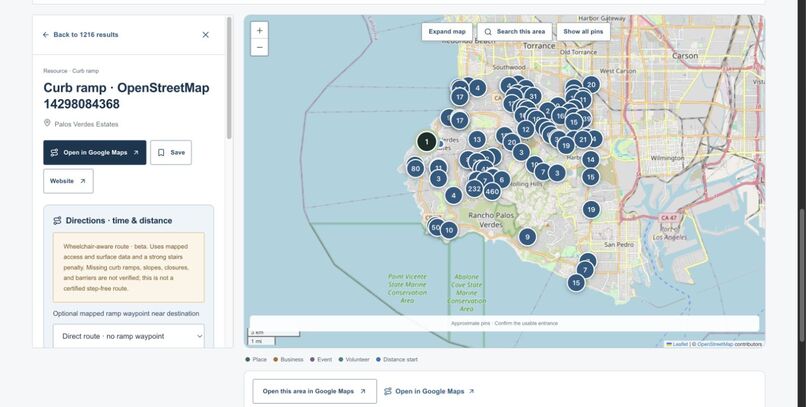Open the cluster marker labeled 21
The height and width of the screenshot is (407, 806).
582,139
